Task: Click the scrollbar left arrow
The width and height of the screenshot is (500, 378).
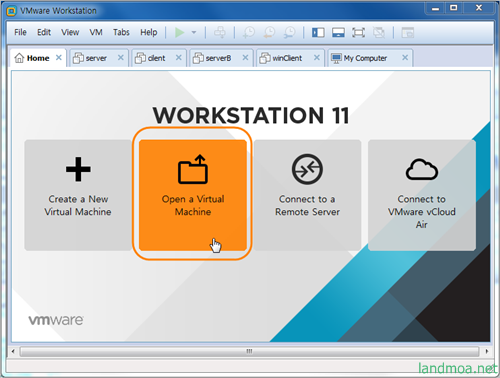Action: pyautogui.click(x=13, y=351)
